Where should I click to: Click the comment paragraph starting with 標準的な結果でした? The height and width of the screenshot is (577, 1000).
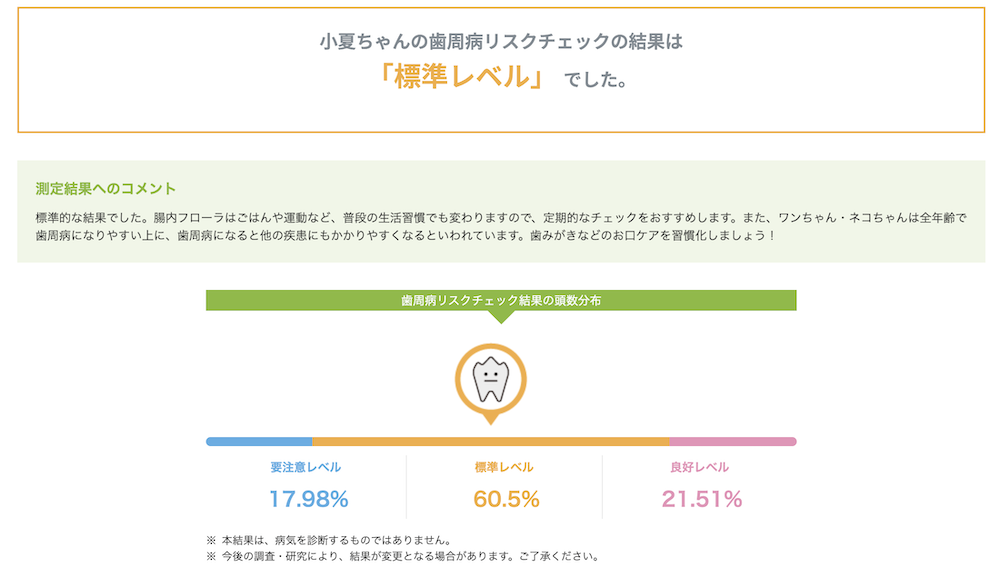coord(500,217)
